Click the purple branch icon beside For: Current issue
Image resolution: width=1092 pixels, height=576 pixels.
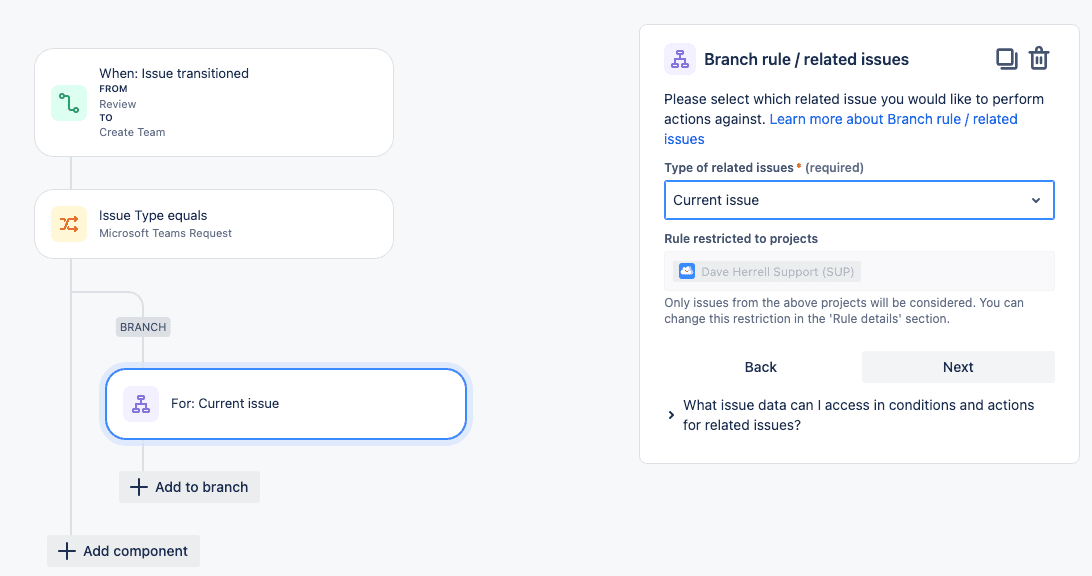[141, 404]
